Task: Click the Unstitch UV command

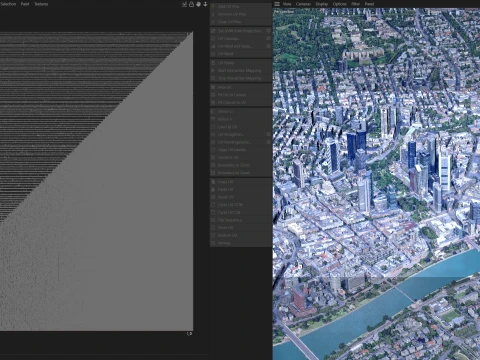Action: 241,157
